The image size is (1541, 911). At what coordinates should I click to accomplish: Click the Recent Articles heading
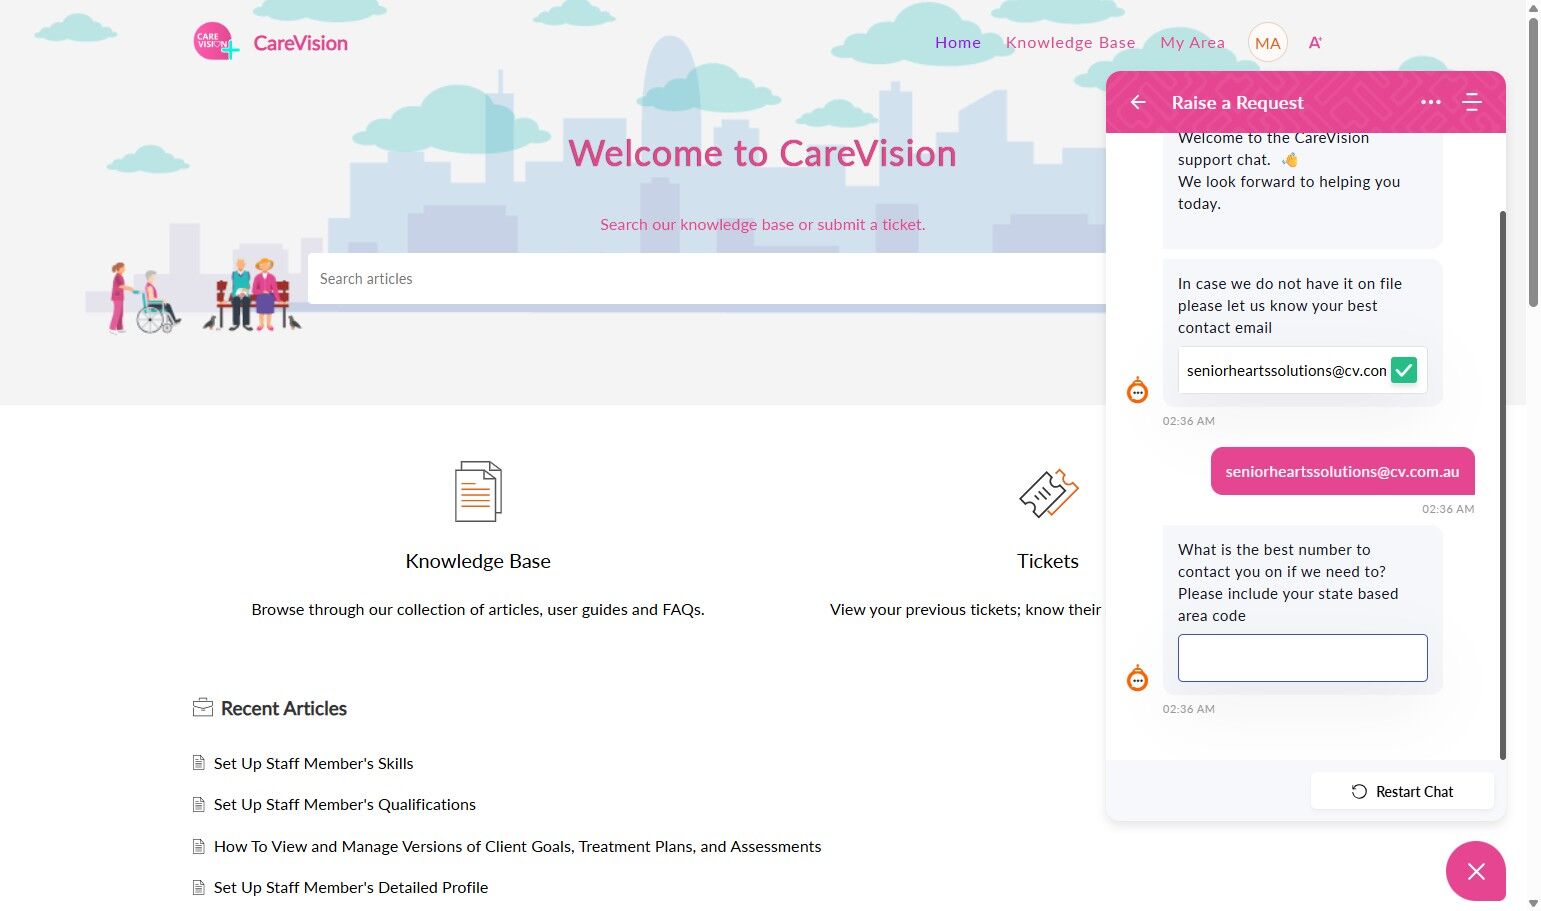coord(284,708)
